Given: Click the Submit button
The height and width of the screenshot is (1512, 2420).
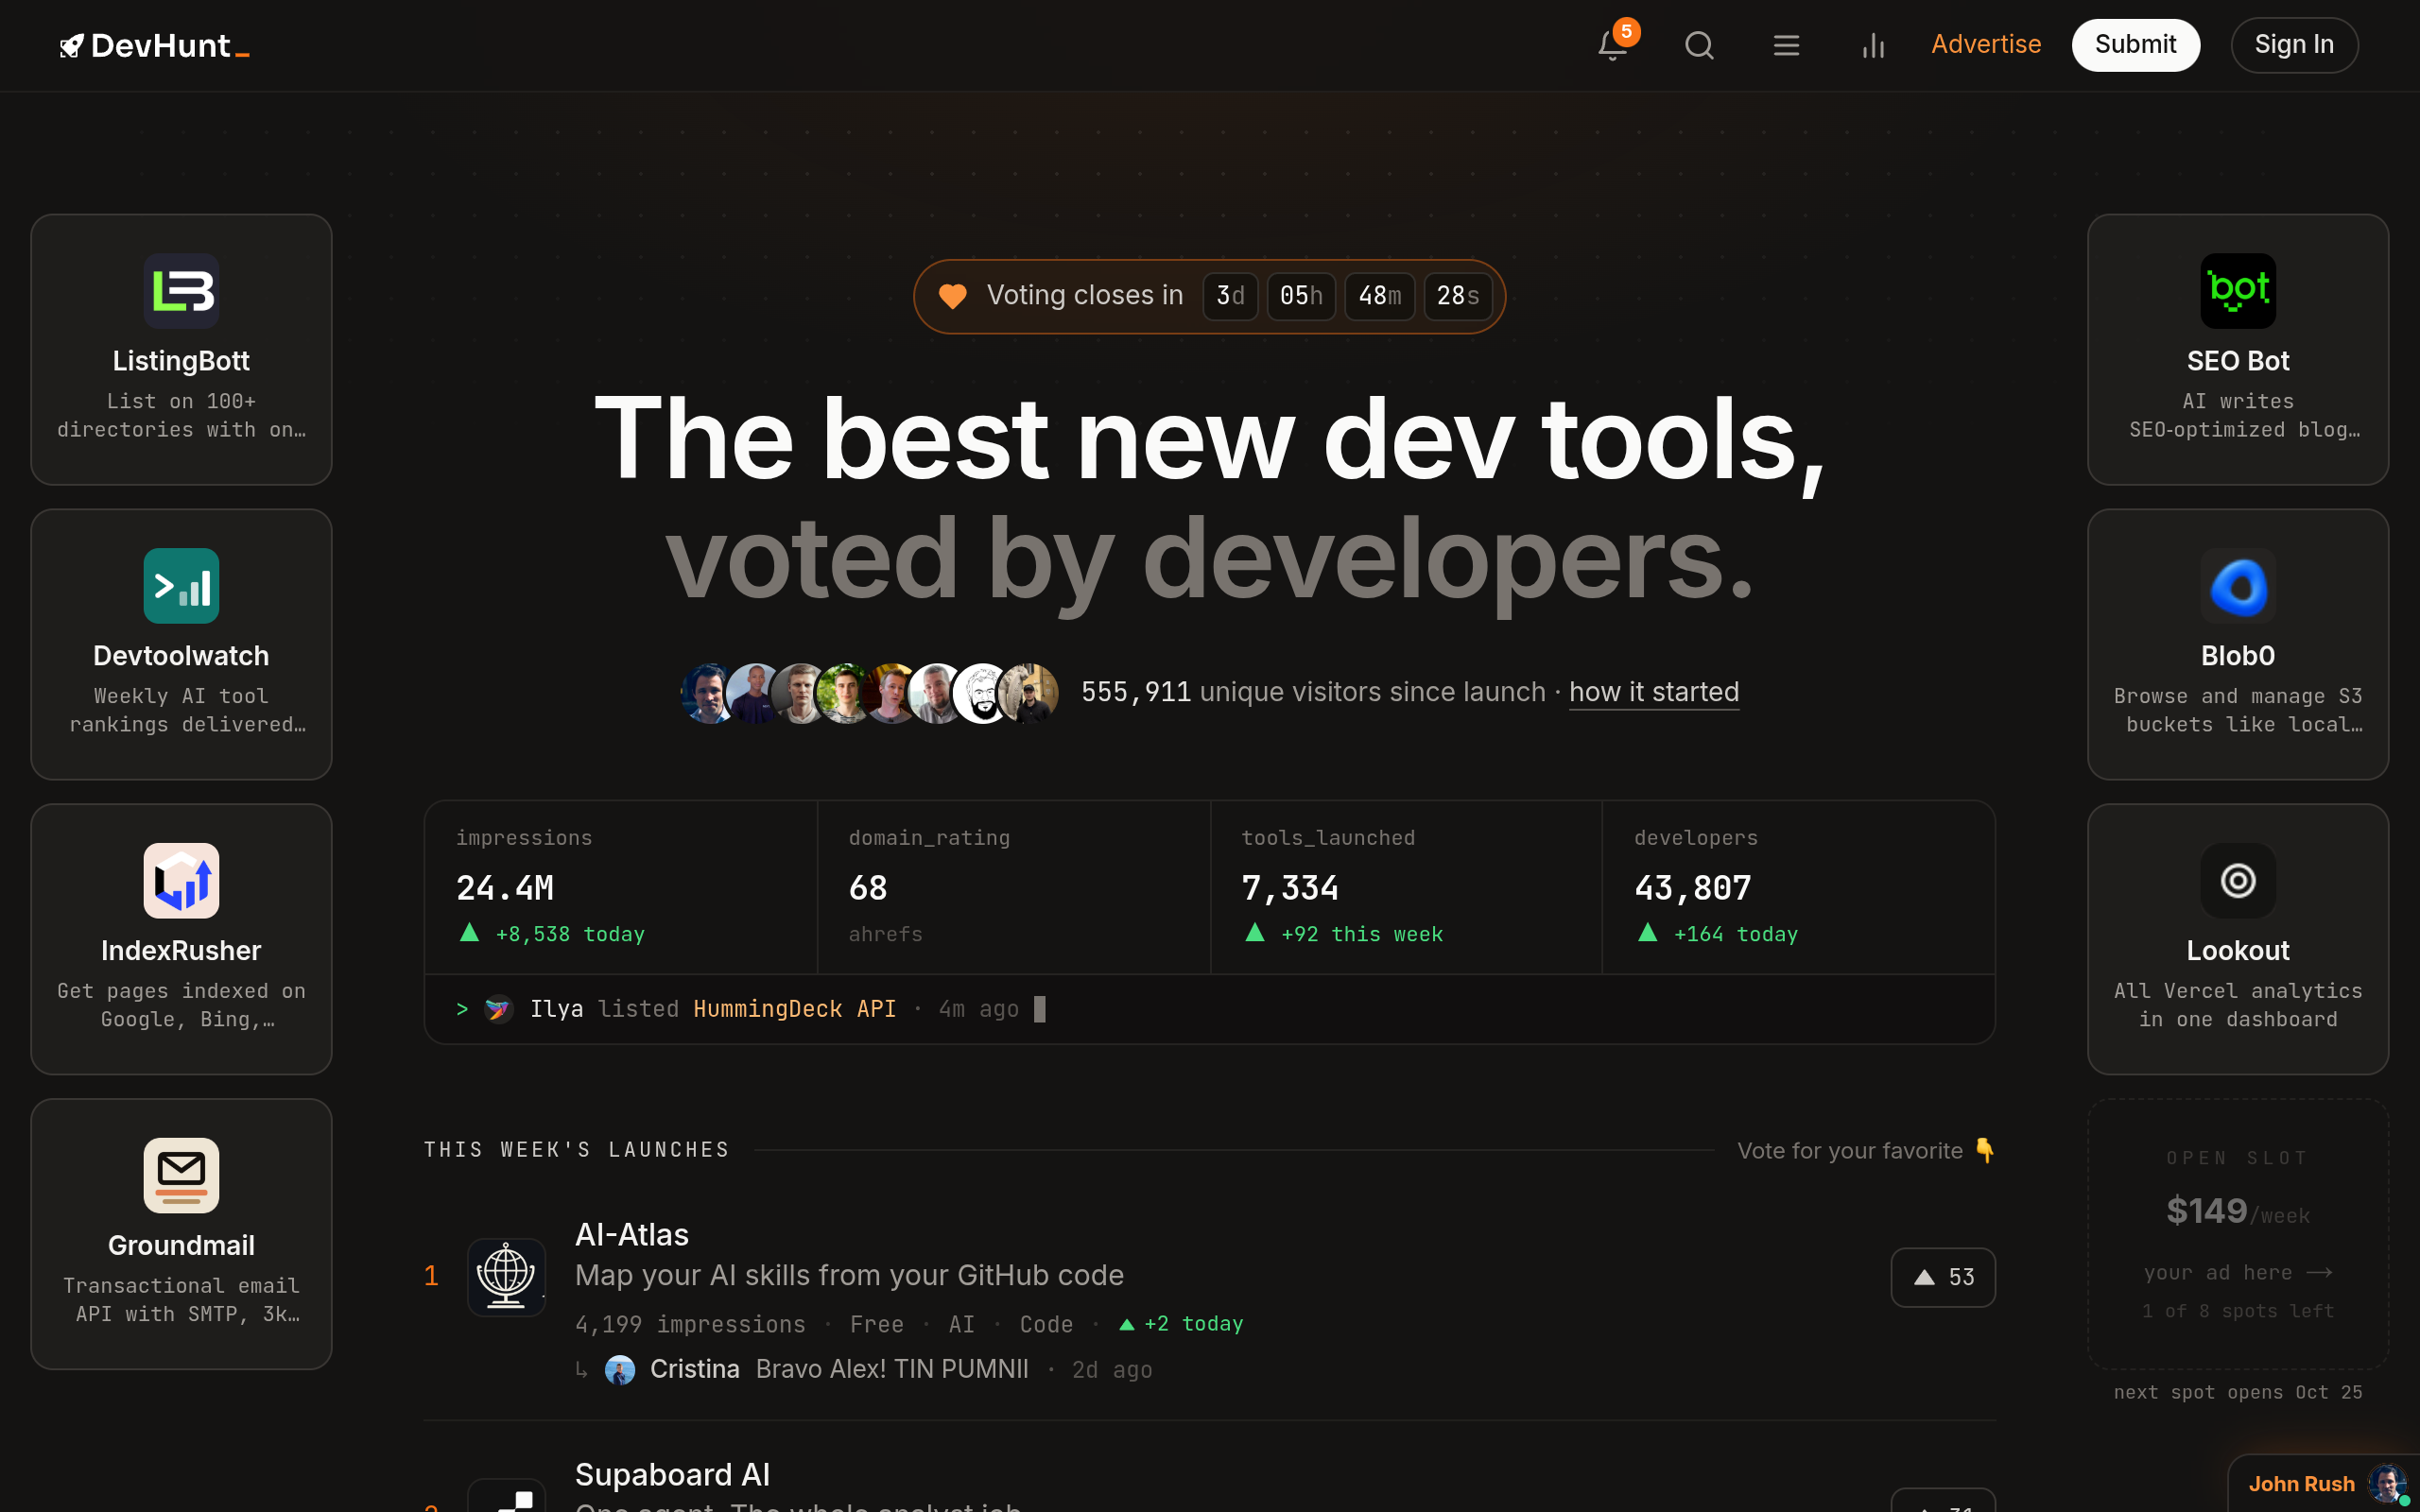Looking at the screenshot, I should click(2135, 45).
